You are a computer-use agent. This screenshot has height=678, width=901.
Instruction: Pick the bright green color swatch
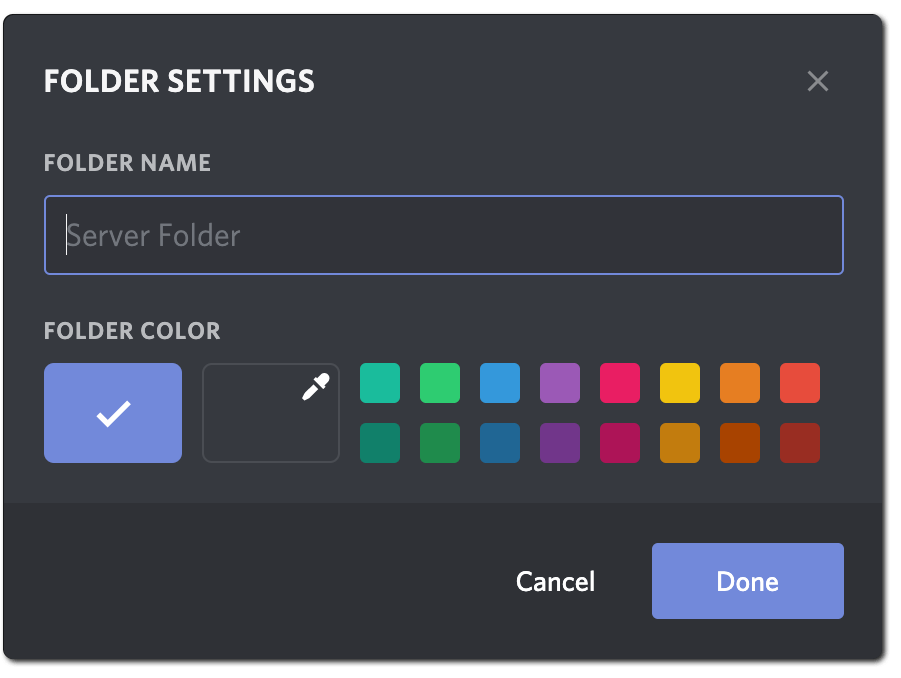[440, 383]
